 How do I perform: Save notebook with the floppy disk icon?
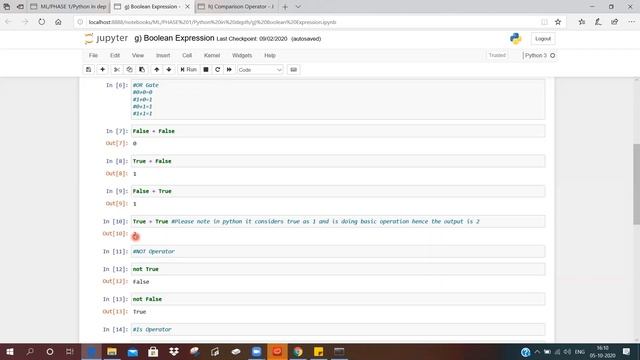(89, 70)
